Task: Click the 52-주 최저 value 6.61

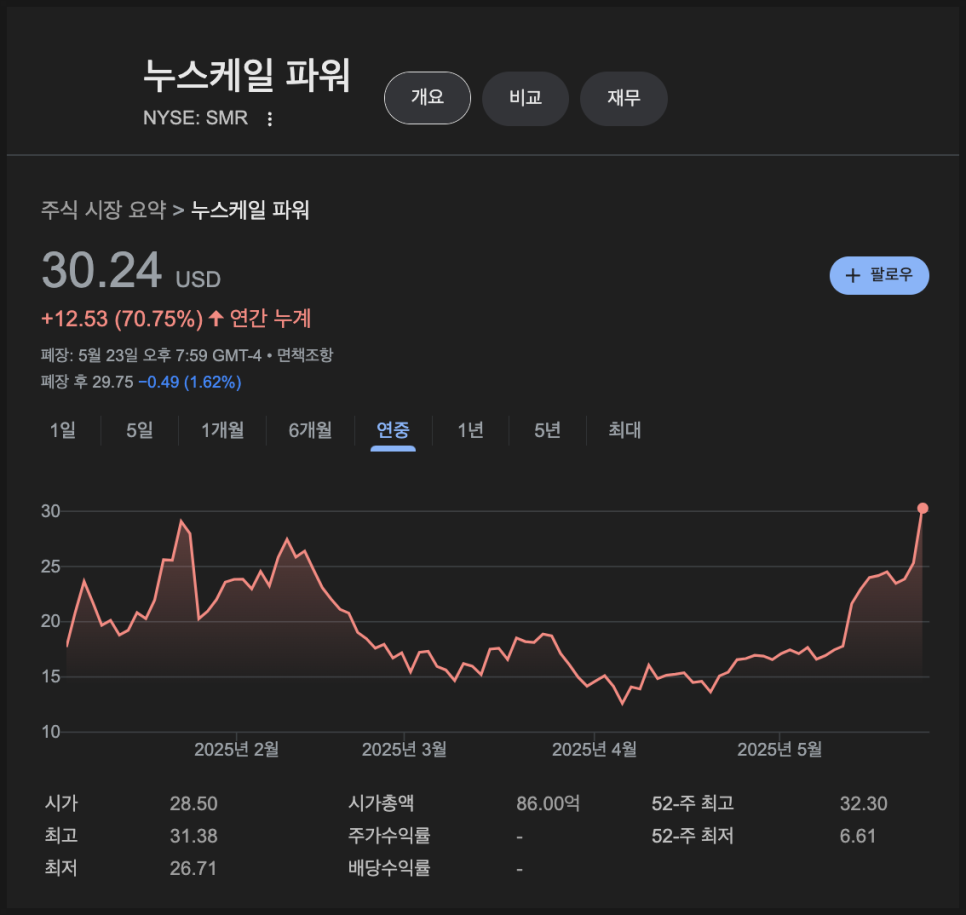Action: click(x=858, y=836)
